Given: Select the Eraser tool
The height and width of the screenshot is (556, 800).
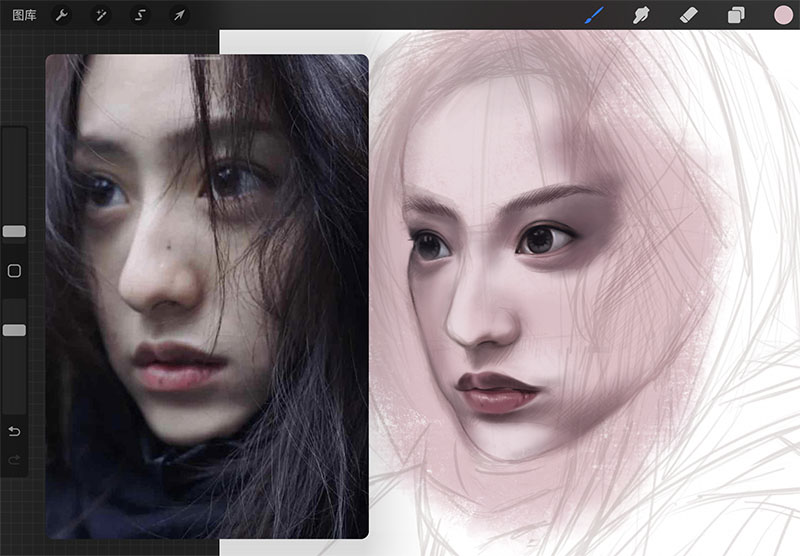Looking at the screenshot, I should (x=688, y=15).
